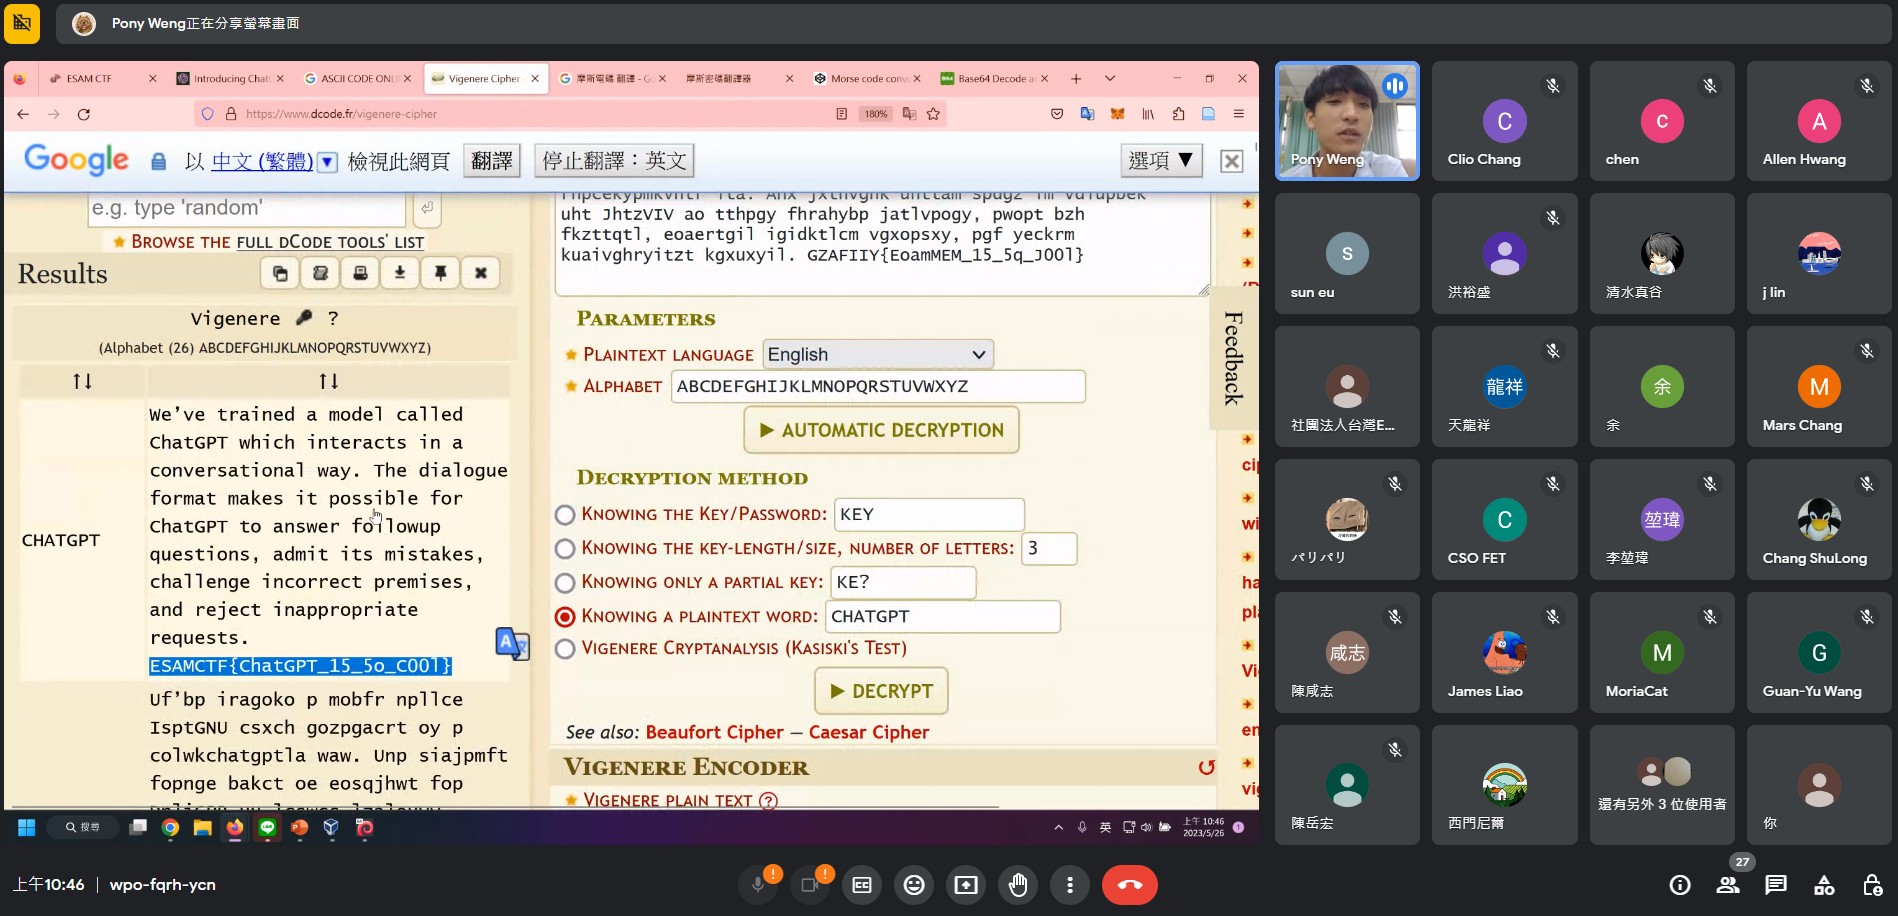The image size is (1898, 916).
Task: Click the Alphabet input field
Action: coord(878,386)
